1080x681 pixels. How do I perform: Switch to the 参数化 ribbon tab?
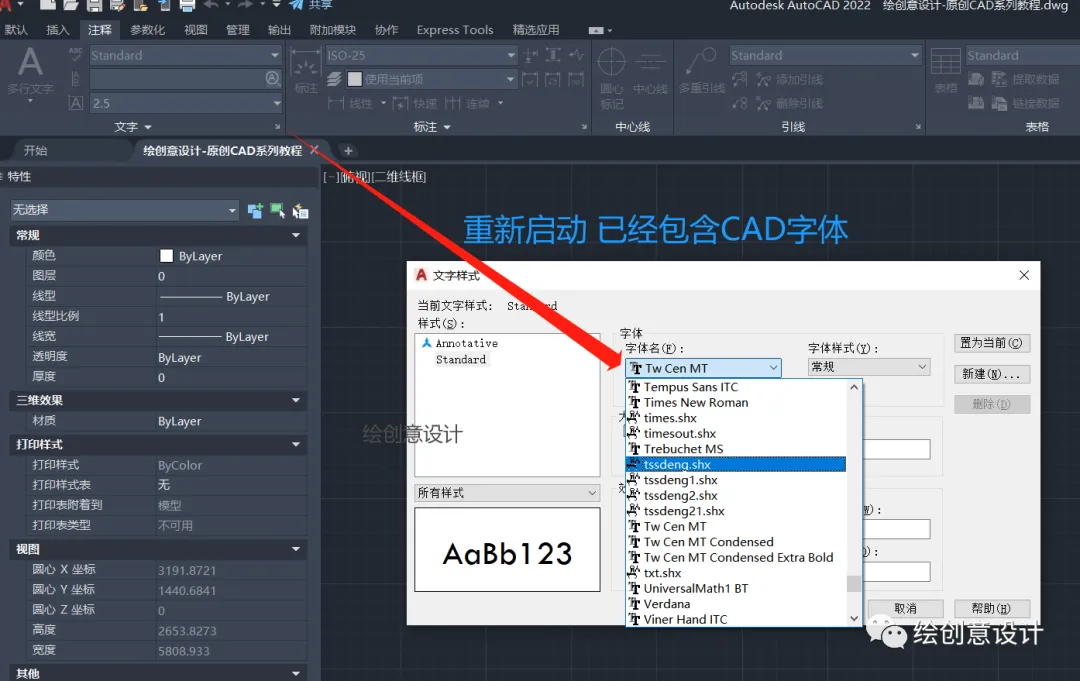pos(147,30)
